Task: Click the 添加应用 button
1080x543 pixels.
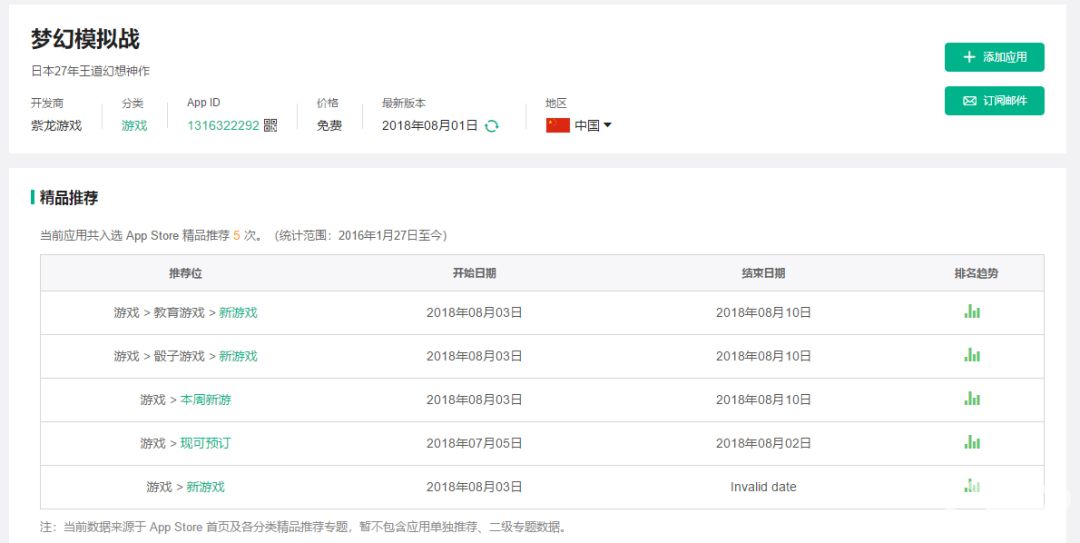Action: pyautogui.click(x=994, y=57)
